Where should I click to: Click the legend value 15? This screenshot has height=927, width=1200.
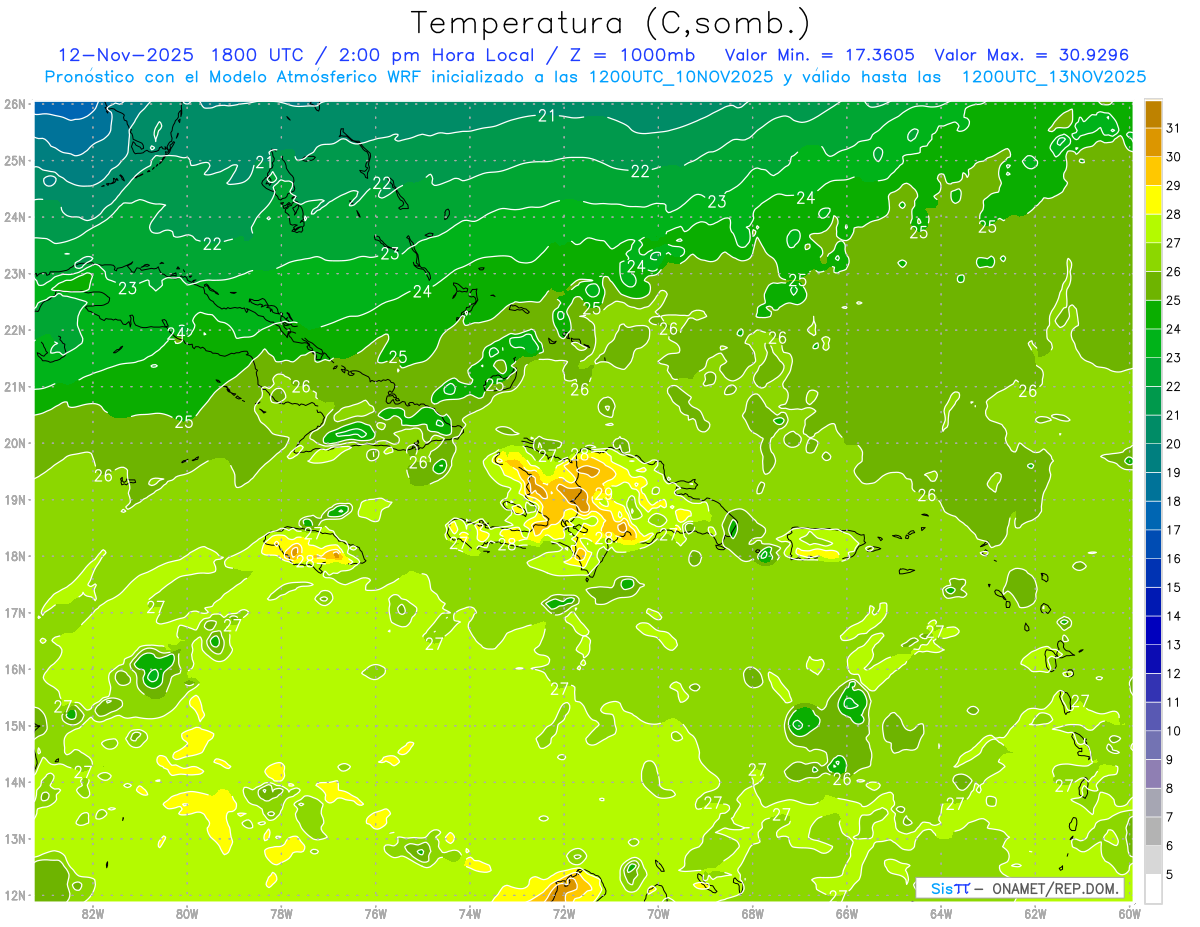[x=1174, y=587]
